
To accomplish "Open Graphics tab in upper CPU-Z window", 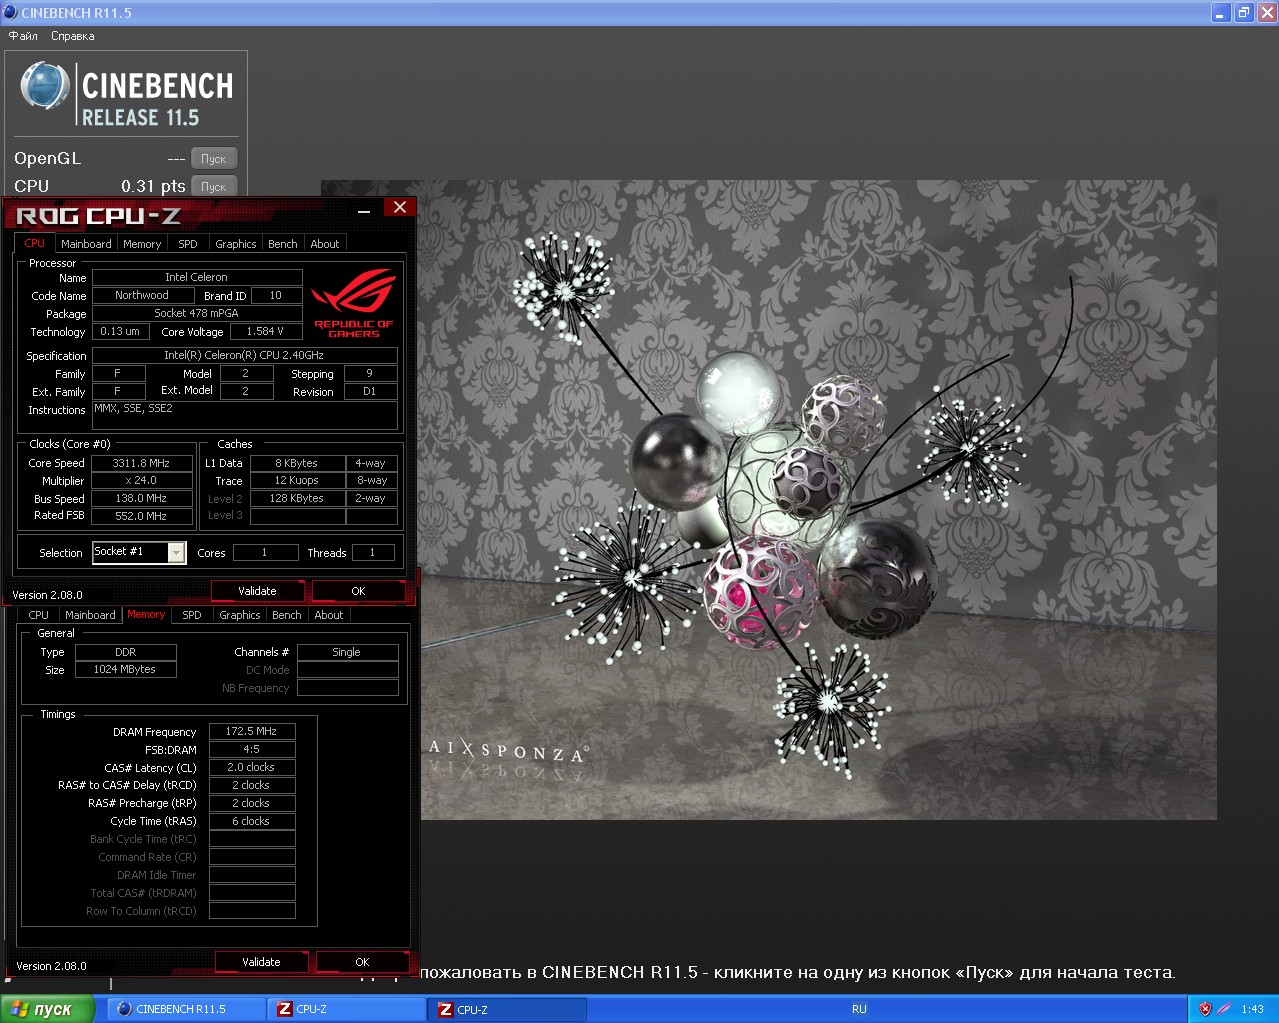I will pyautogui.click(x=236, y=244).
